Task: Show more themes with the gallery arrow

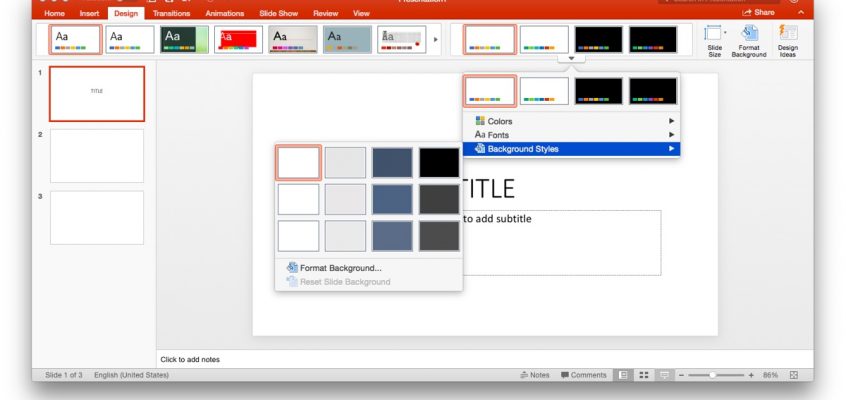Action: point(436,39)
